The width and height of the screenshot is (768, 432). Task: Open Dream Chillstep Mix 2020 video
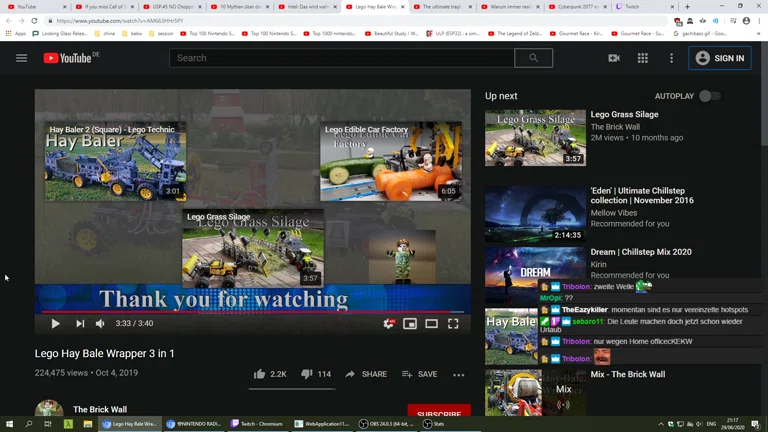(641, 252)
